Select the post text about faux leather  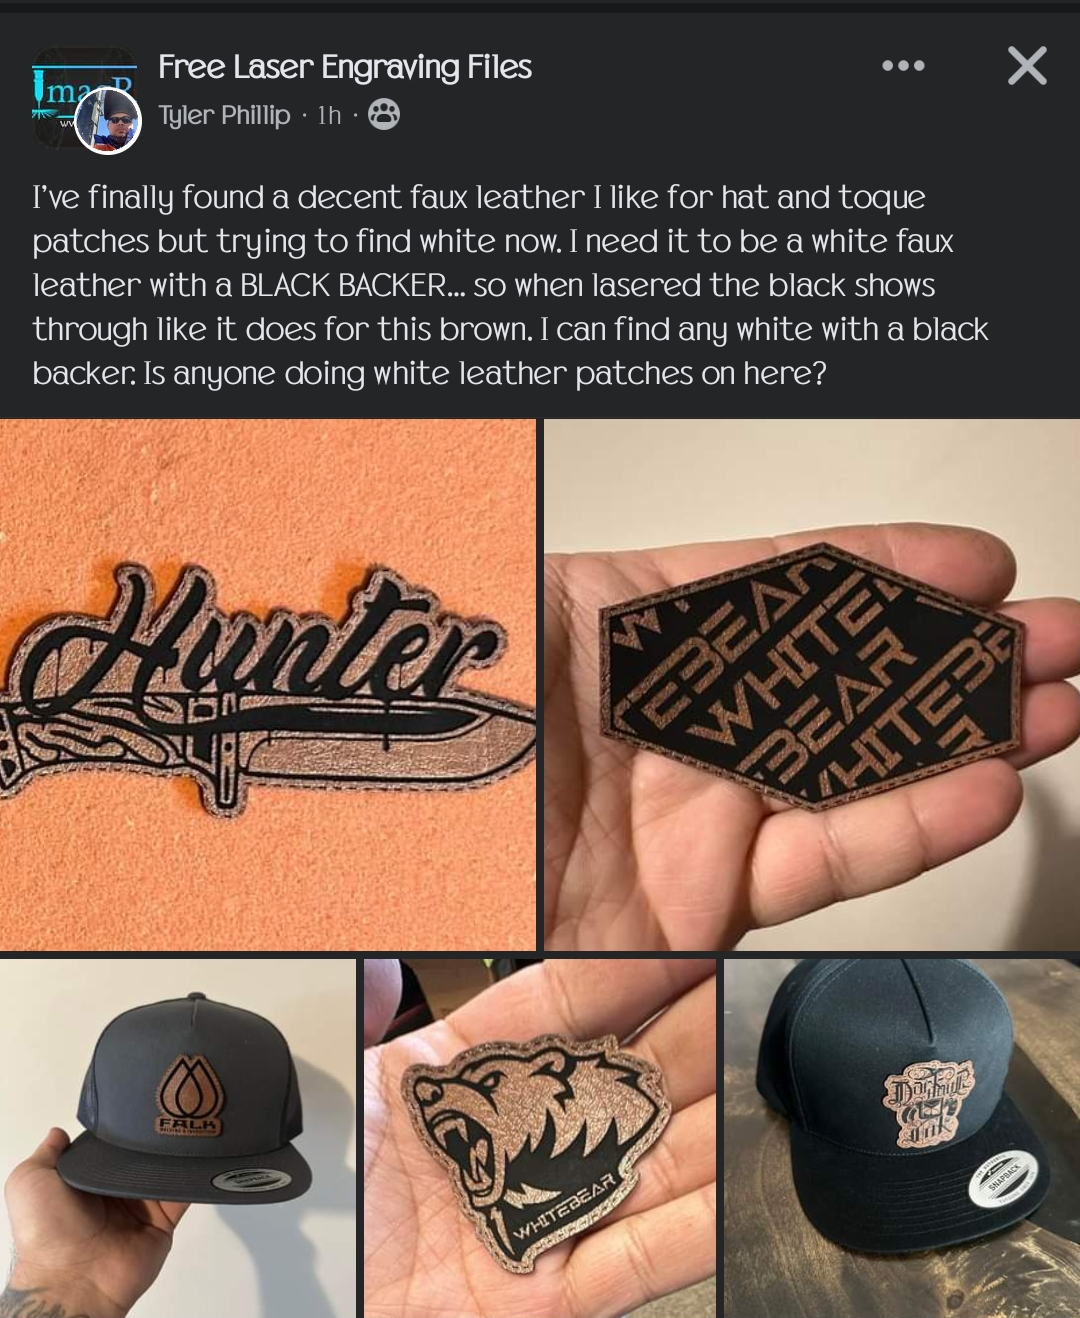click(510, 285)
